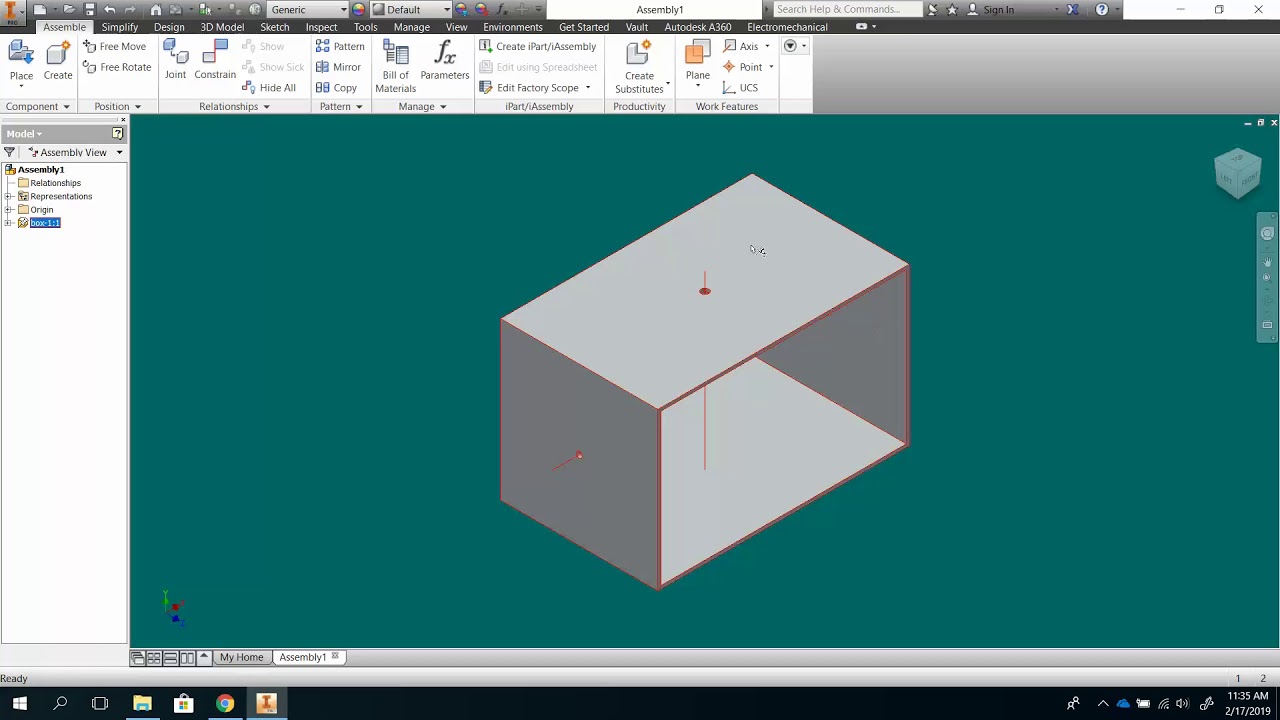Expand the Representations tree node
Image resolution: width=1280 pixels, height=720 pixels.
pyautogui.click(x=9, y=196)
